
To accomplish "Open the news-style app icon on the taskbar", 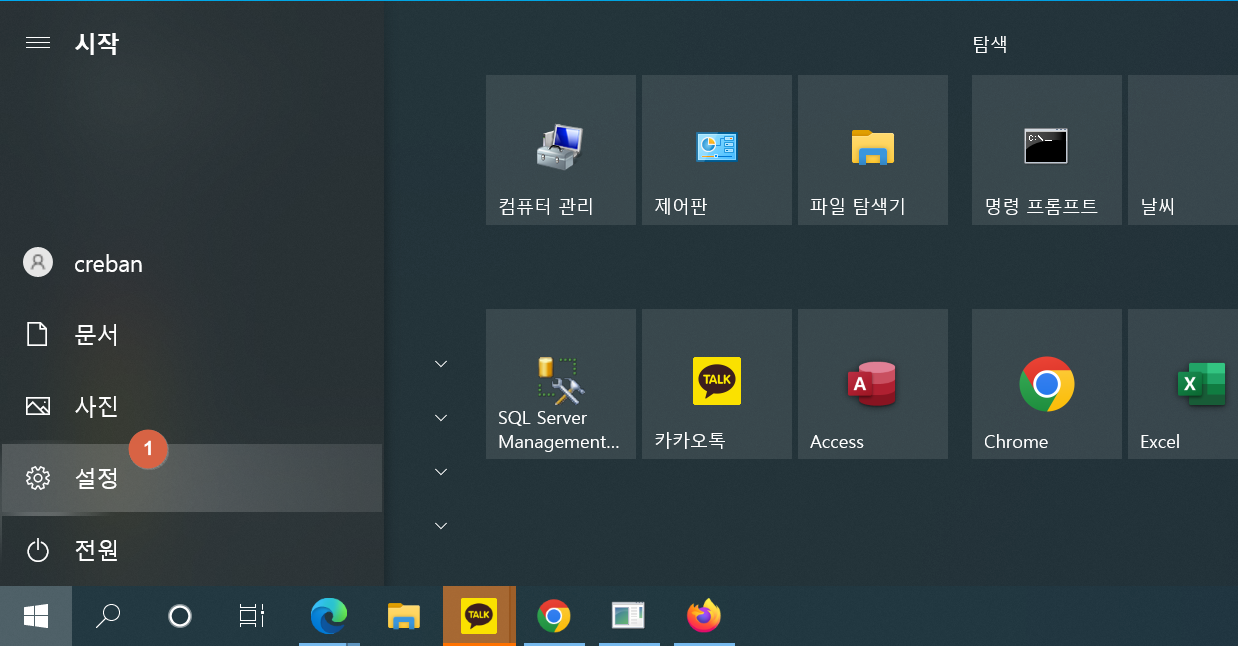I will click(x=629, y=616).
